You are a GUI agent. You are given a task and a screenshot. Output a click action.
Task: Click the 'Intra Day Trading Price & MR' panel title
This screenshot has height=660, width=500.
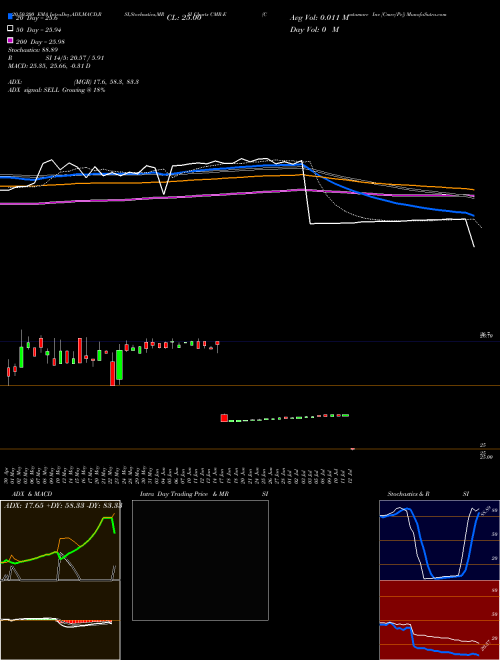point(184,494)
